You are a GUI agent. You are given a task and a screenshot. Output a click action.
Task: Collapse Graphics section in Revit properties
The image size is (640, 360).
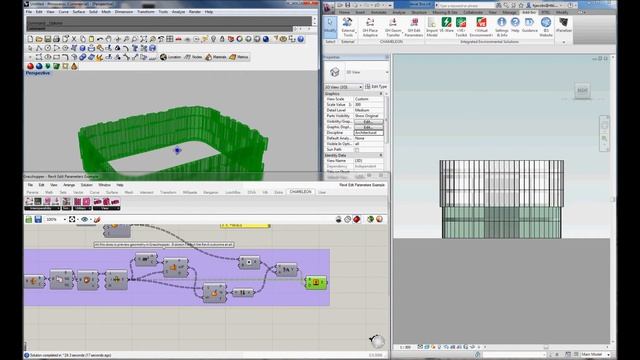click(x=381, y=94)
